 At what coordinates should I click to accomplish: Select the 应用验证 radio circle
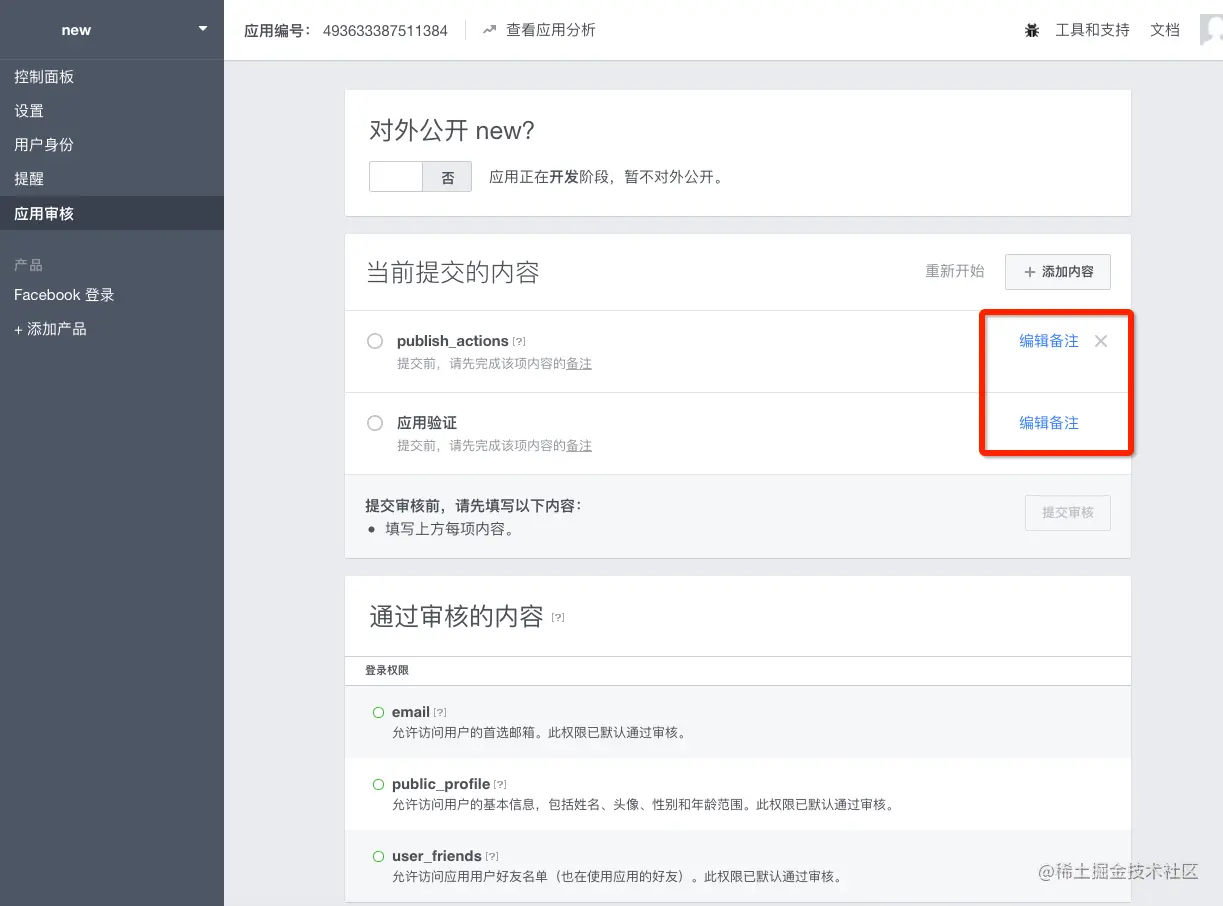click(375, 423)
